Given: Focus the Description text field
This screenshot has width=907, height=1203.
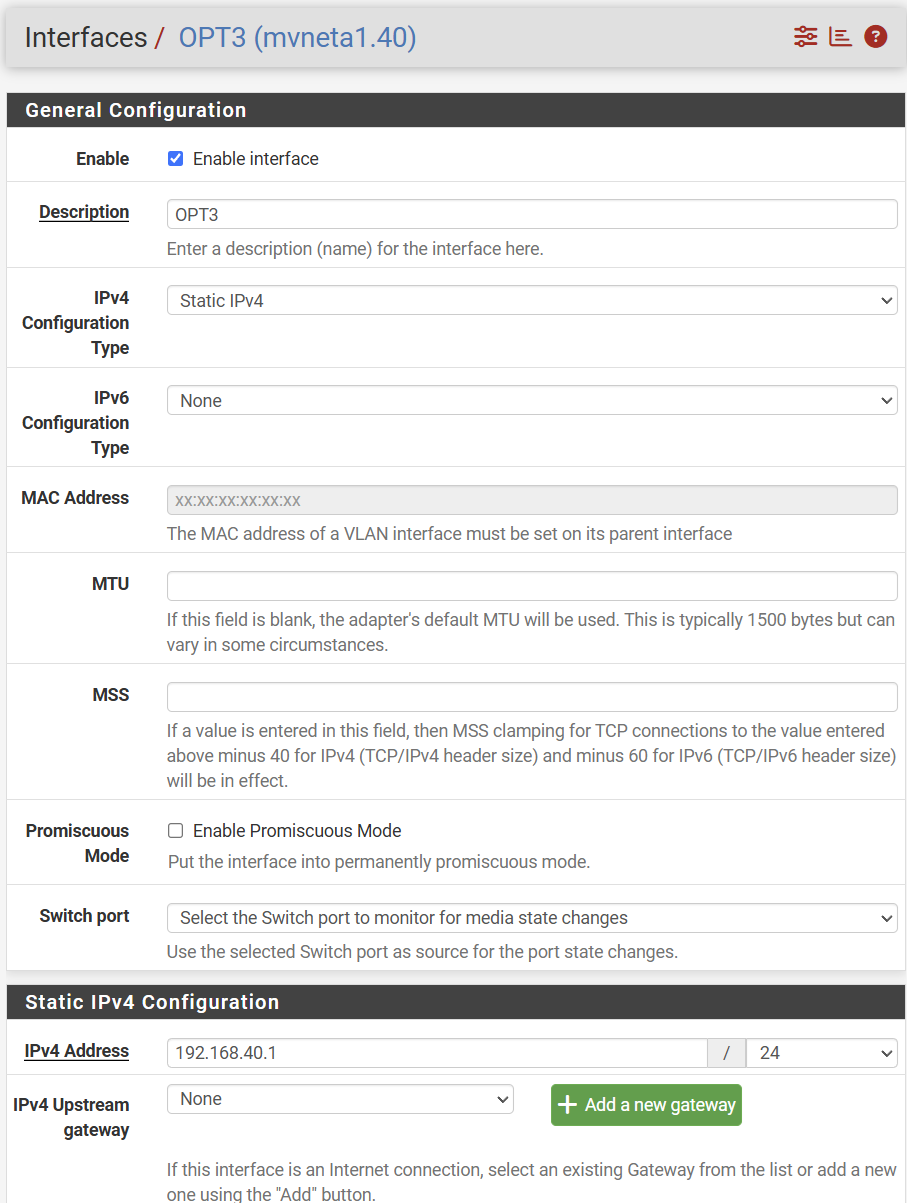Looking at the screenshot, I should 532,214.
